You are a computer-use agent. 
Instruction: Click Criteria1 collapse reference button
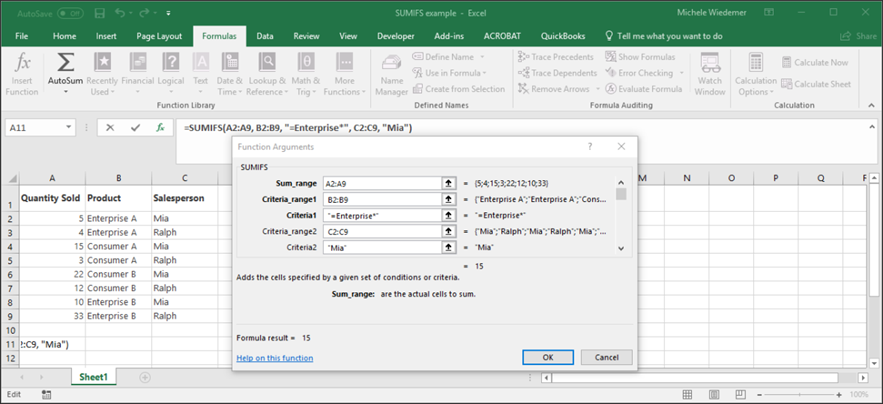tap(448, 215)
